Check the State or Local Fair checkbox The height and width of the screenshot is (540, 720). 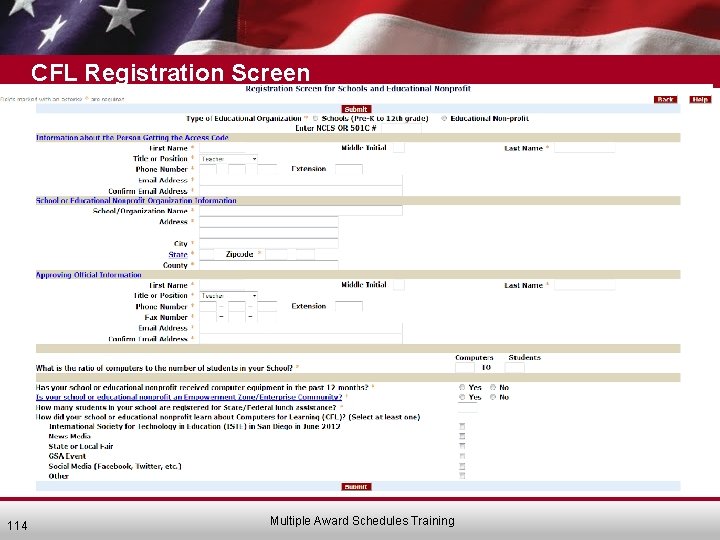tap(462, 446)
